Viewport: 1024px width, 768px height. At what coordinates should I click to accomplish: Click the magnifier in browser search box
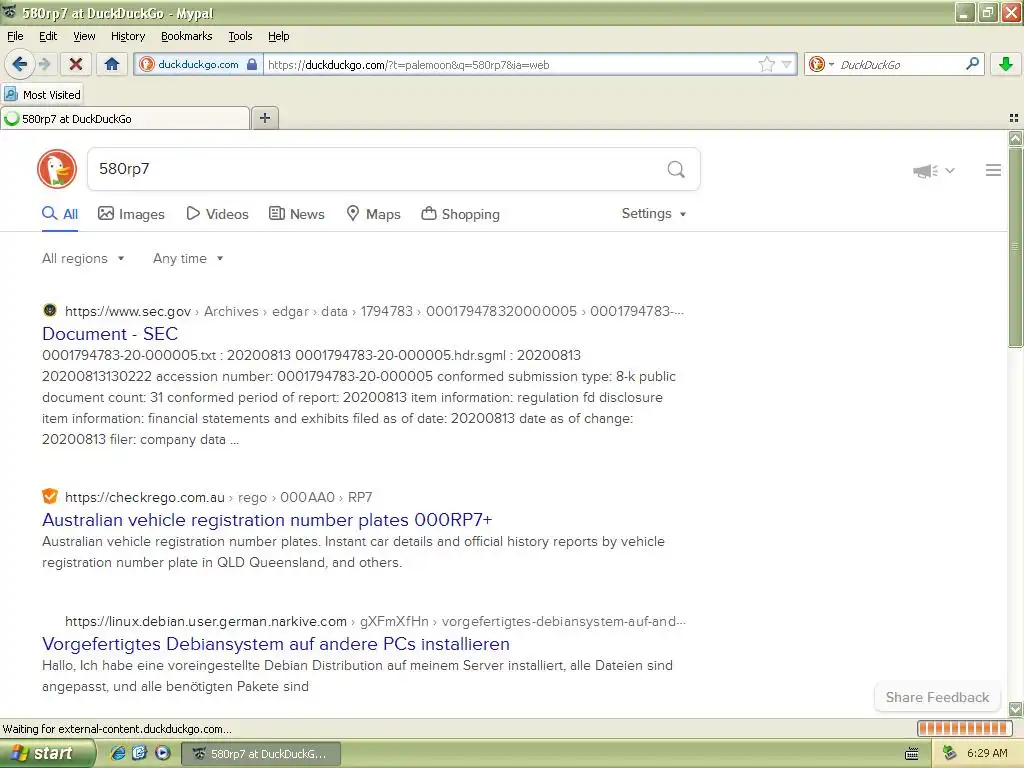coord(972,64)
